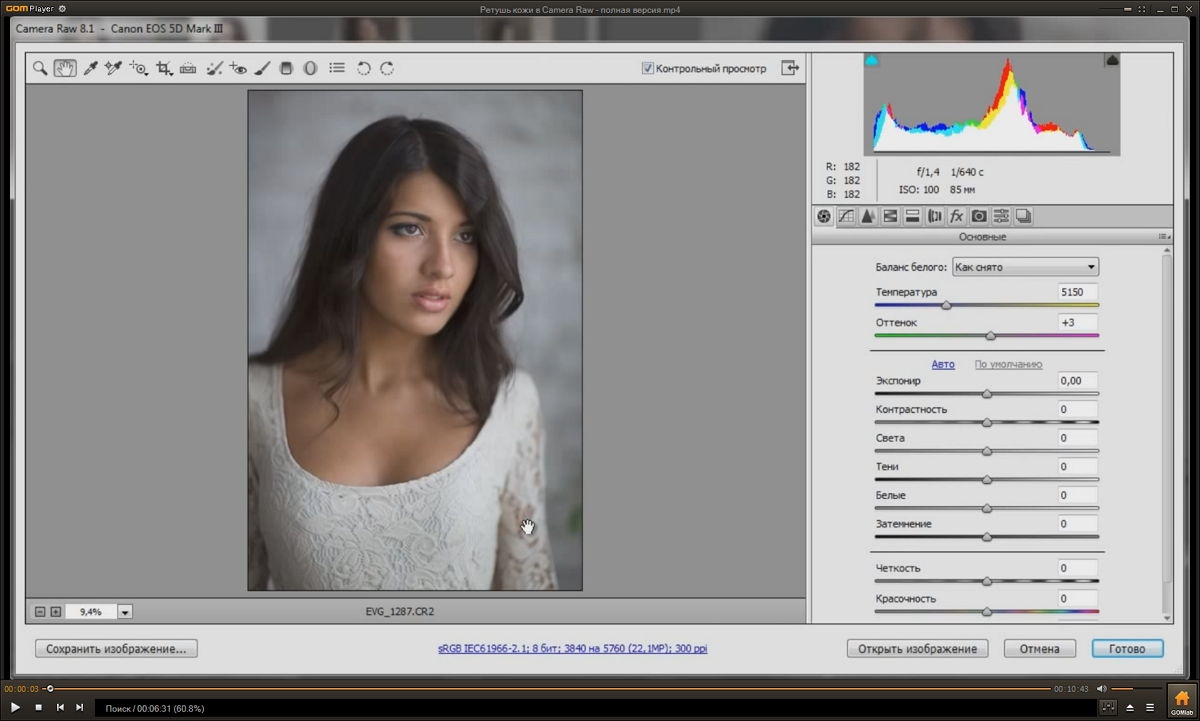Click the Экспонир value field
The image size is (1200, 721).
click(x=1078, y=381)
